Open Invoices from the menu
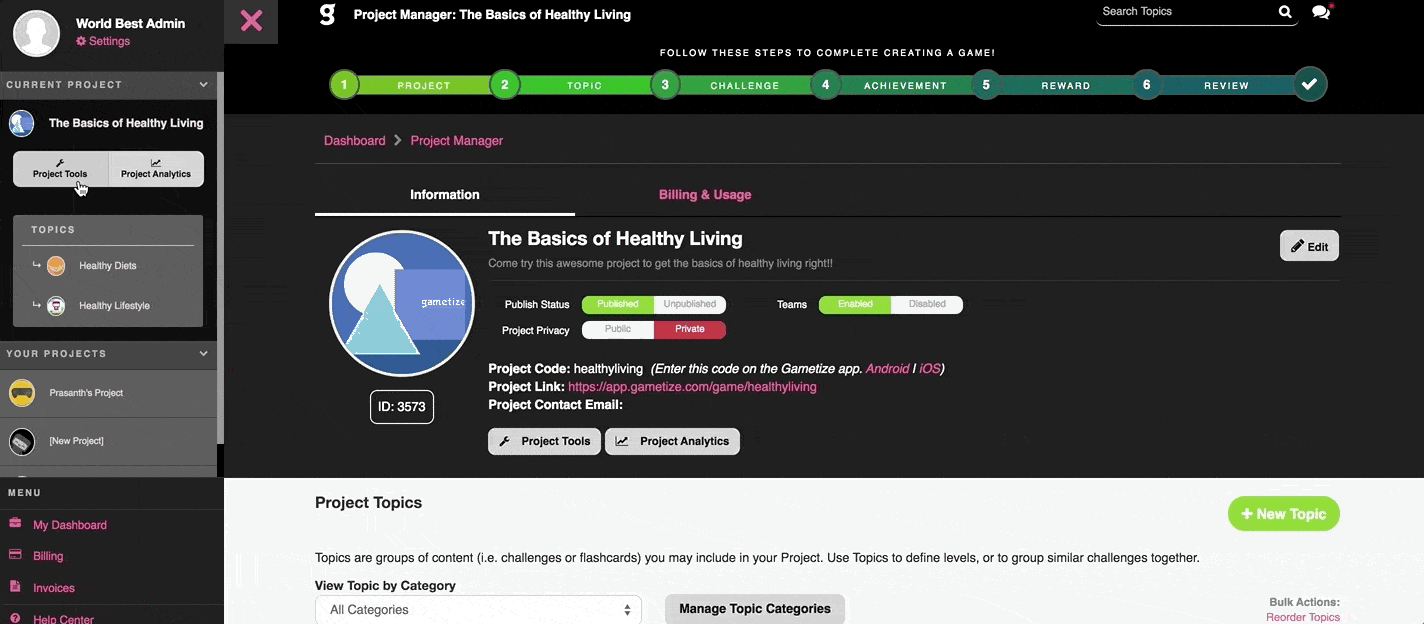Screen dimensions: 1424x624 click(x=54, y=588)
